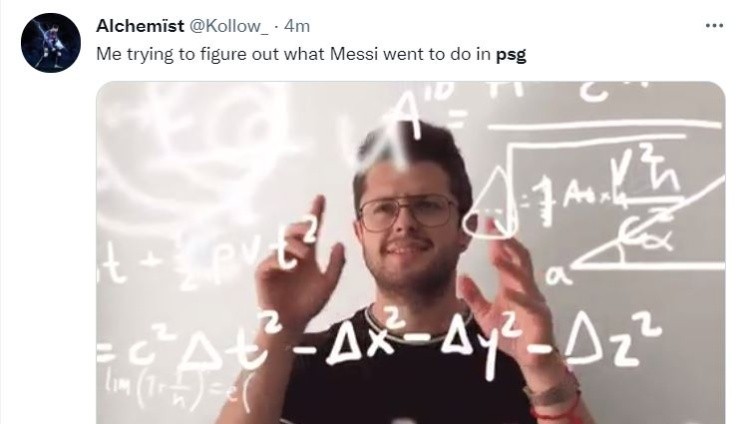Open the attached math meme video

click(x=411, y=253)
